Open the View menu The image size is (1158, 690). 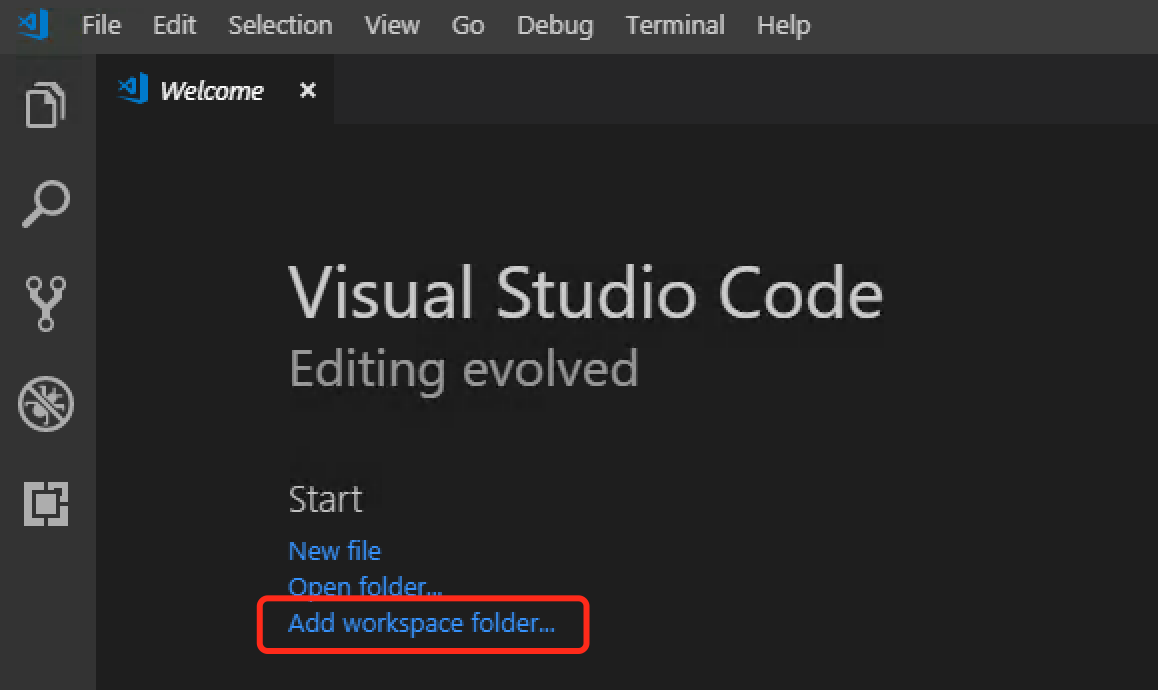pos(392,25)
